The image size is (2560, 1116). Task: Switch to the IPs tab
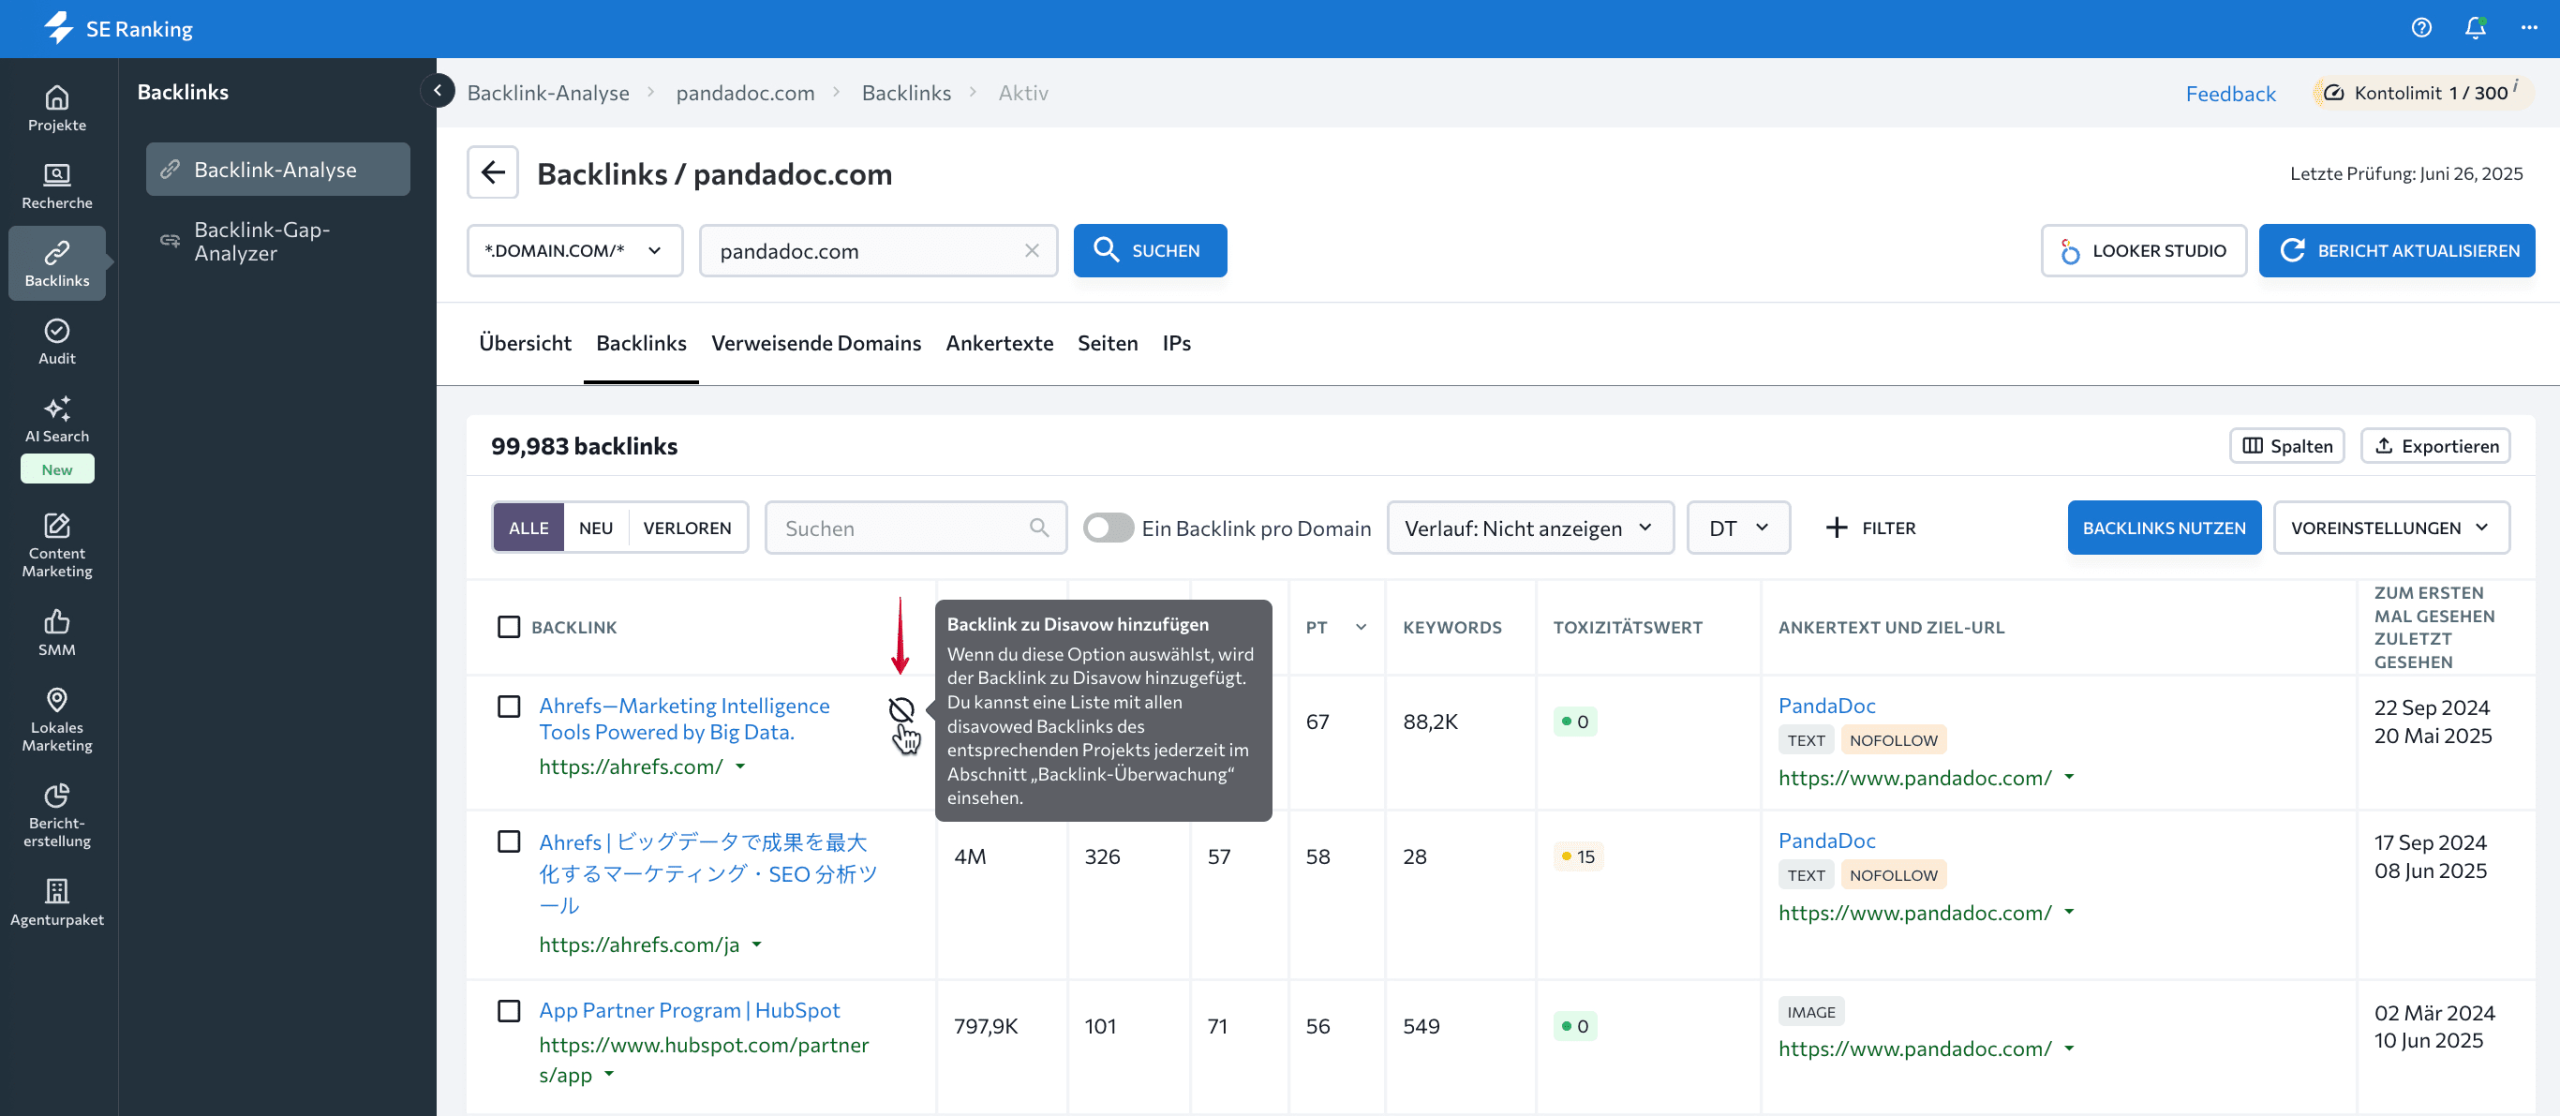tap(1176, 343)
